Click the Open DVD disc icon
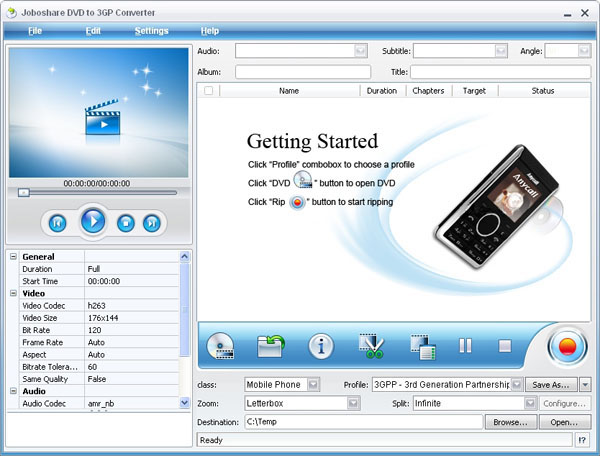The width and height of the screenshot is (600, 456). coord(220,346)
